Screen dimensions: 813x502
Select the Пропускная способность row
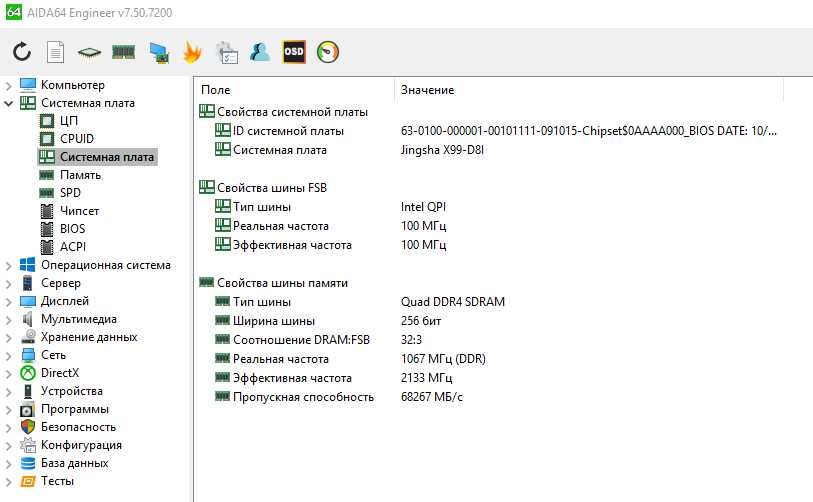487,397
